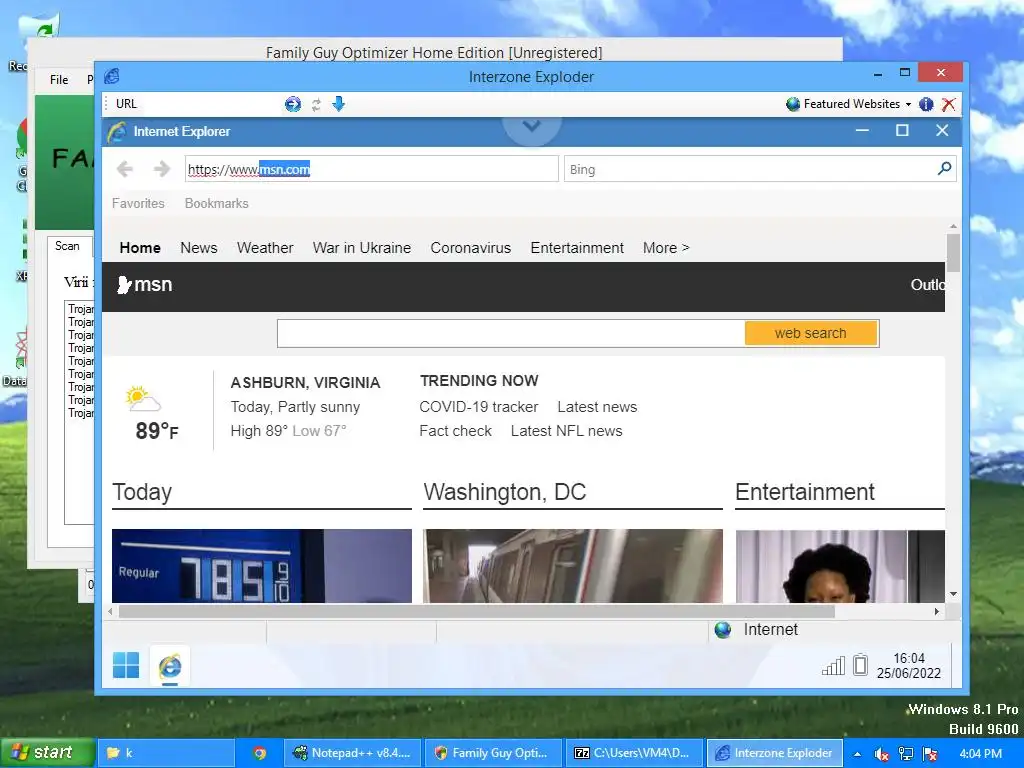Select the Home tab on MSN

click(140, 248)
